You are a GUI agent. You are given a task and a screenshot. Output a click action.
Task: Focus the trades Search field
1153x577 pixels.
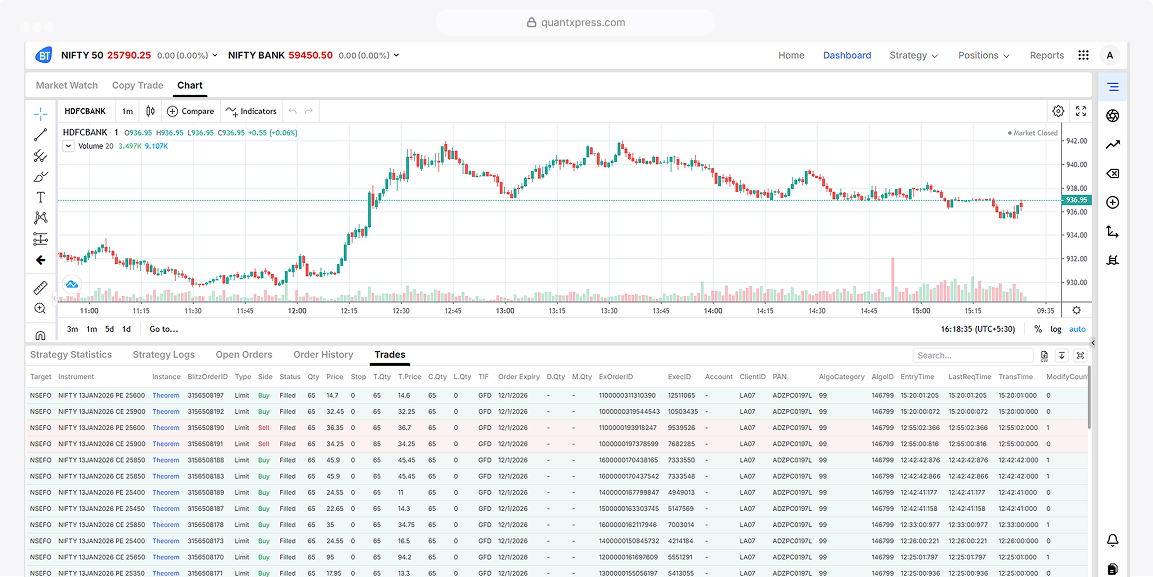pyautogui.click(x=974, y=356)
